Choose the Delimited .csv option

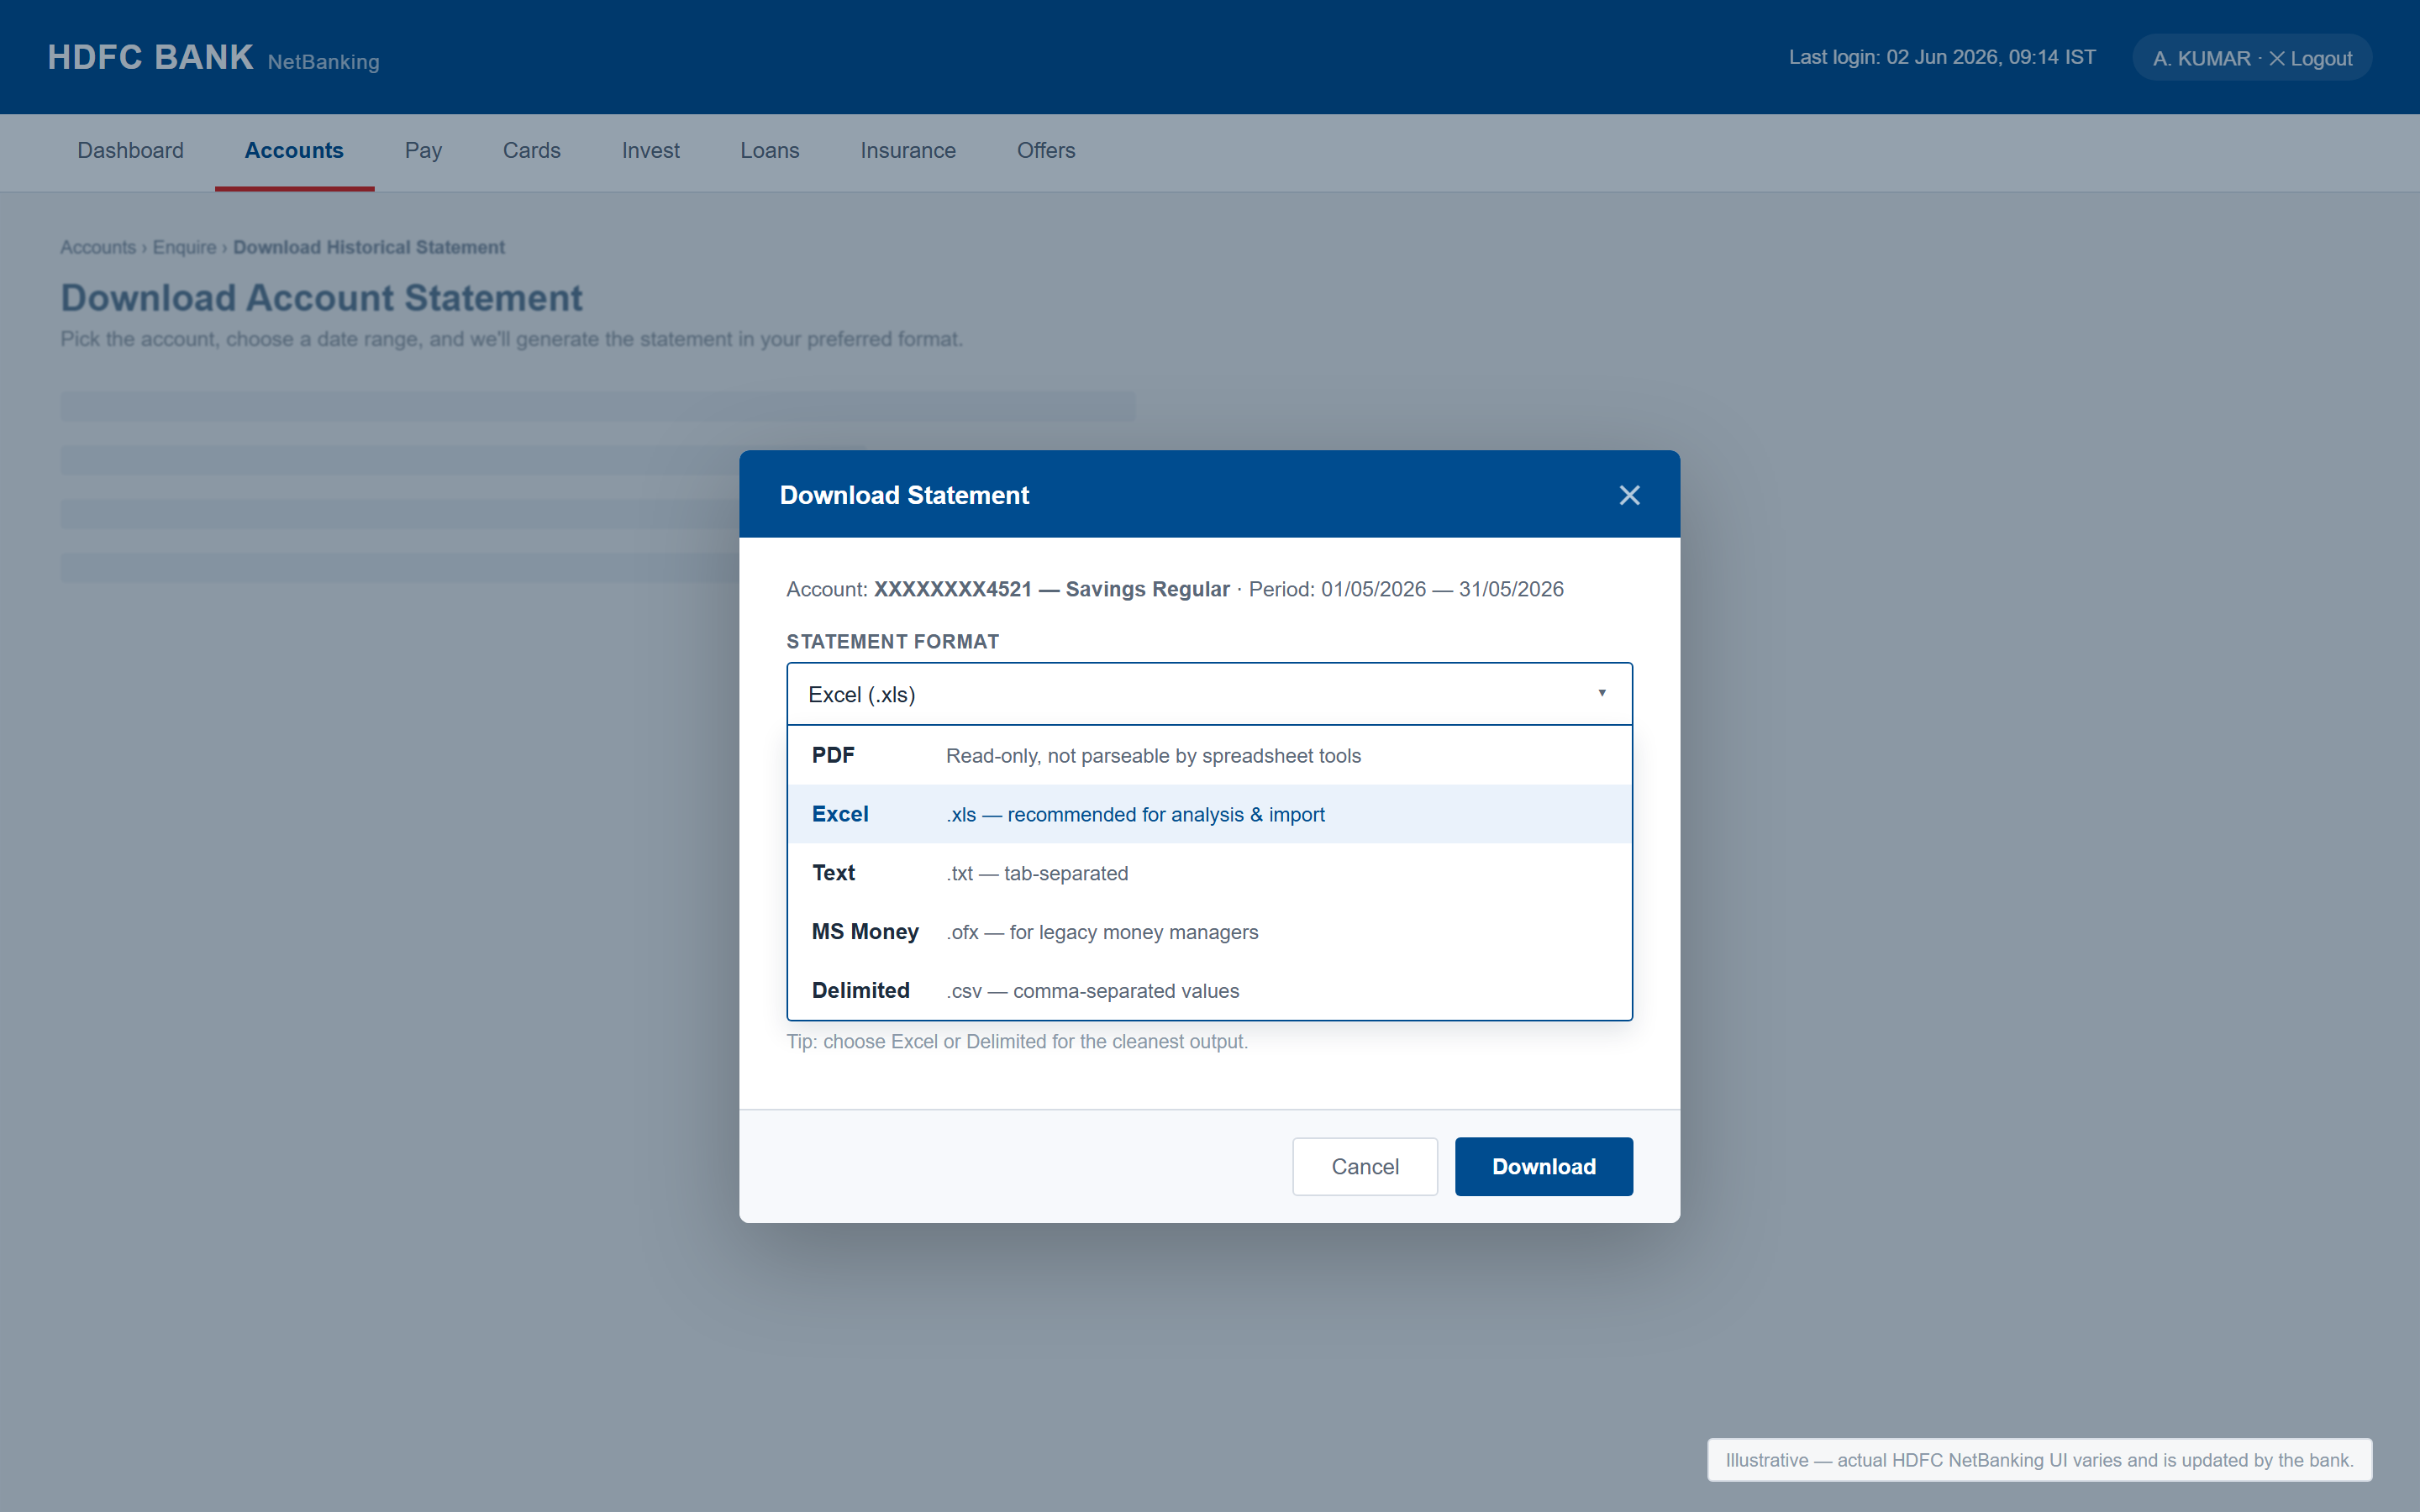1209,990
